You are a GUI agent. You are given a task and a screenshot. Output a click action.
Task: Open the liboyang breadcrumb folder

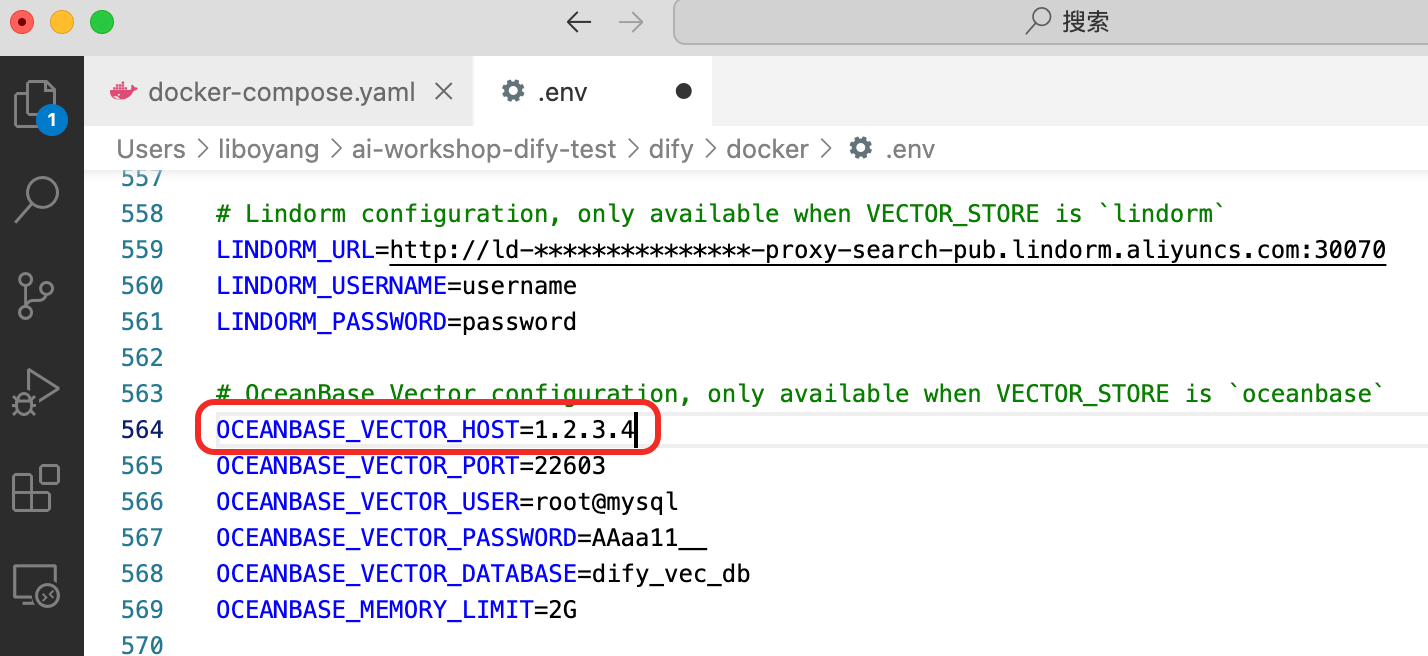coord(268,149)
